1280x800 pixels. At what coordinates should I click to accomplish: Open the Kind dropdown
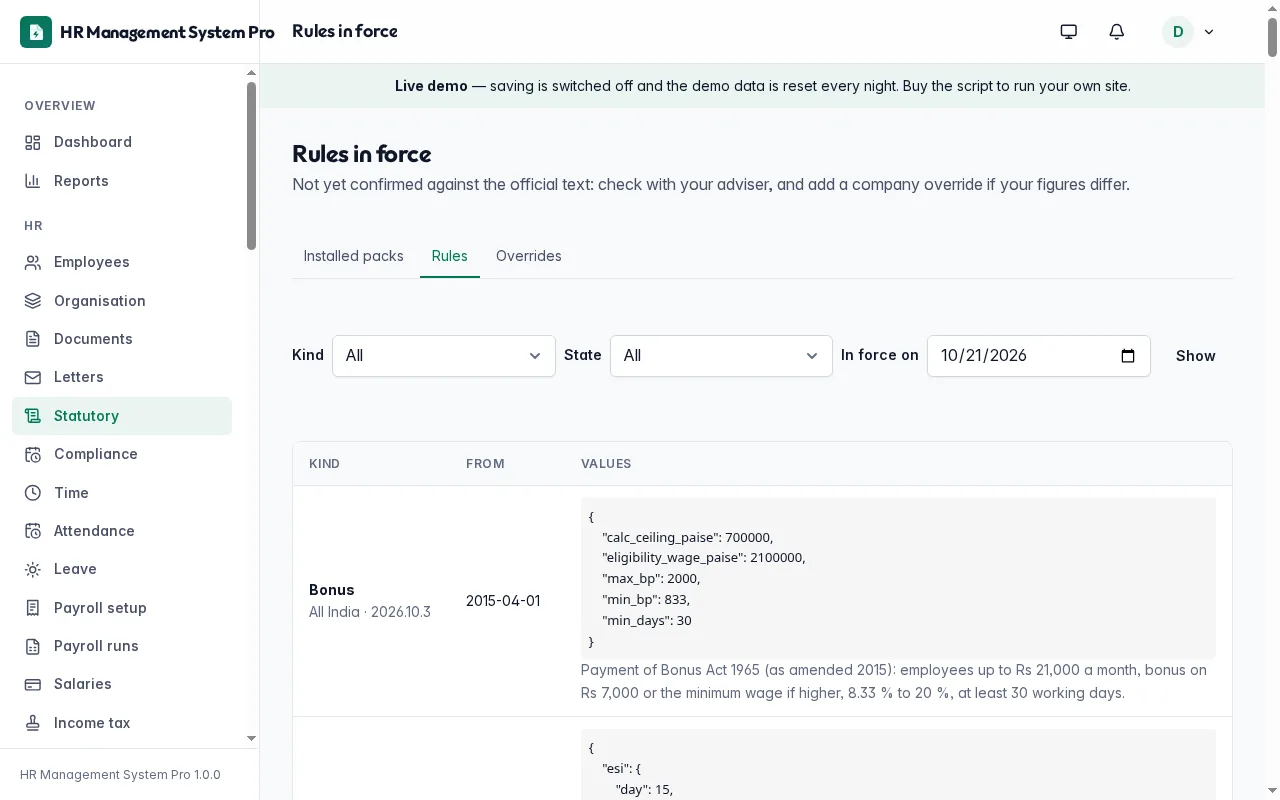coord(444,356)
